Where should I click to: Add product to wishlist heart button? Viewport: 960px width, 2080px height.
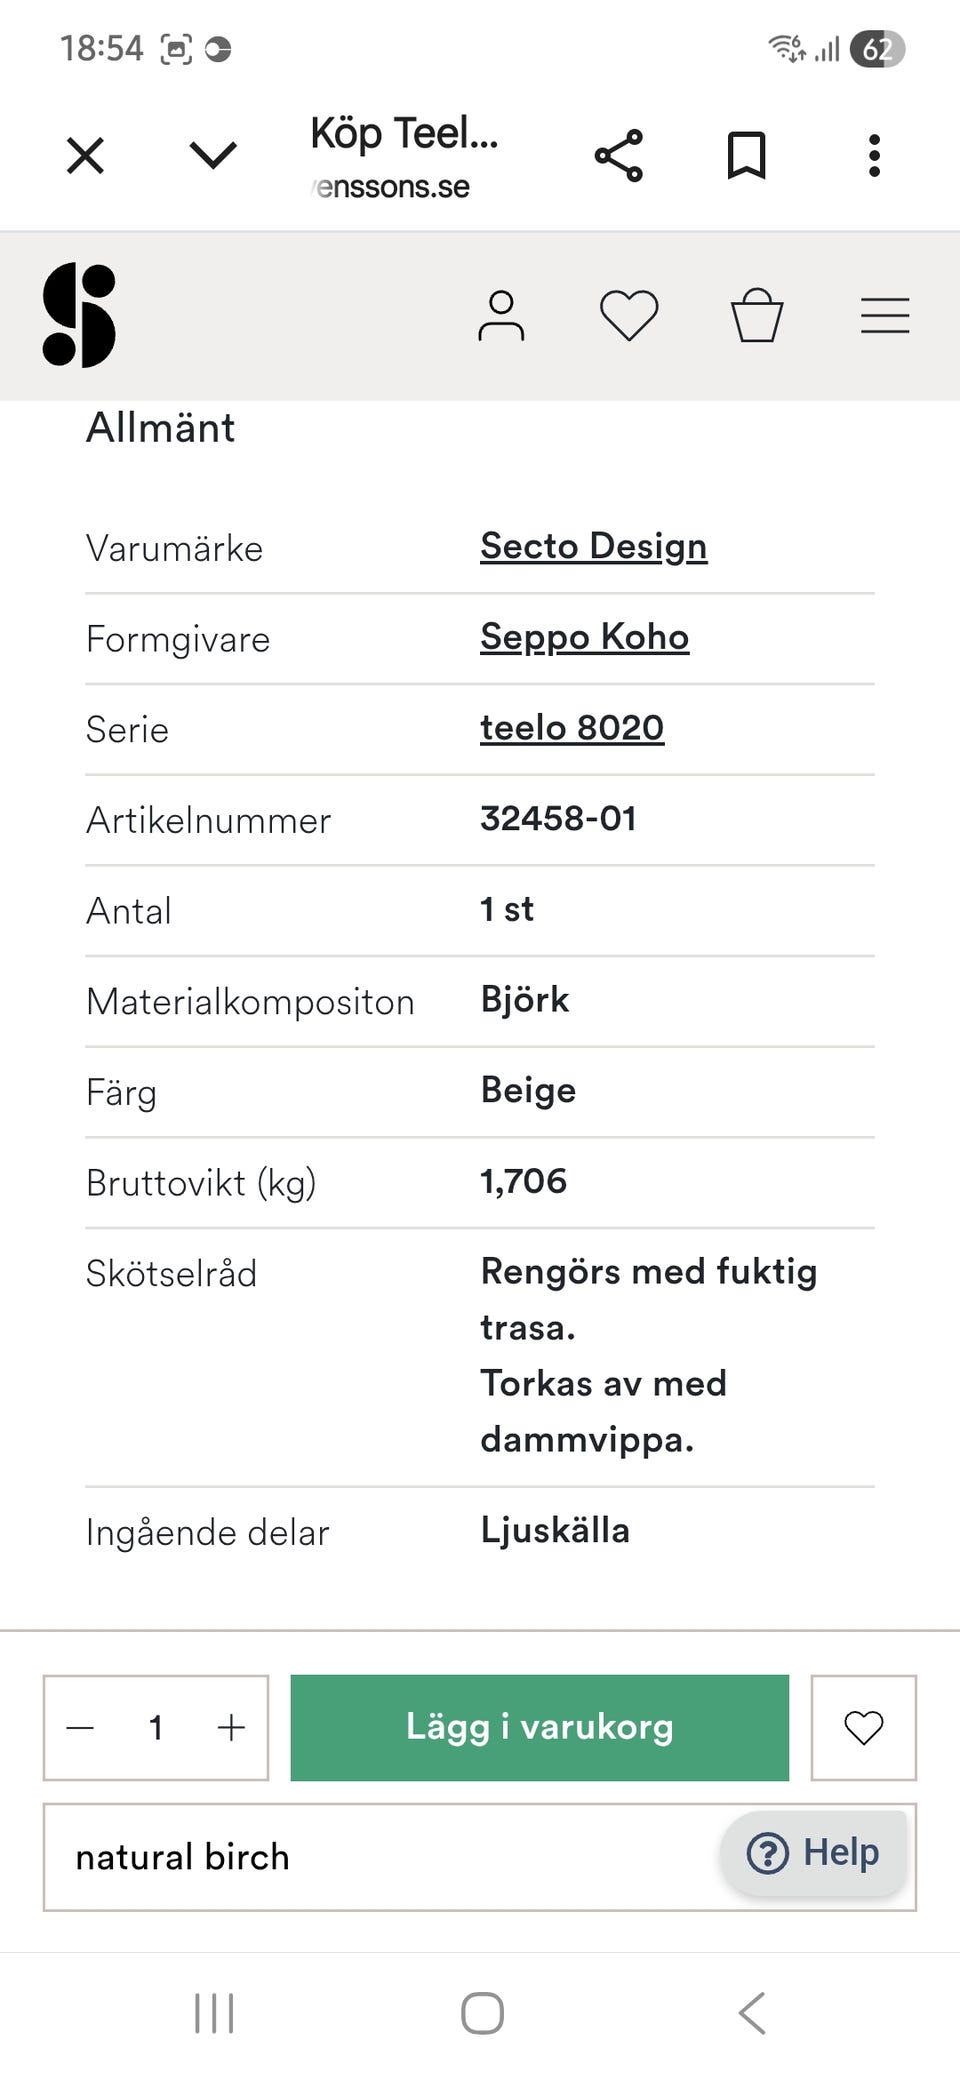[x=863, y=1727]
